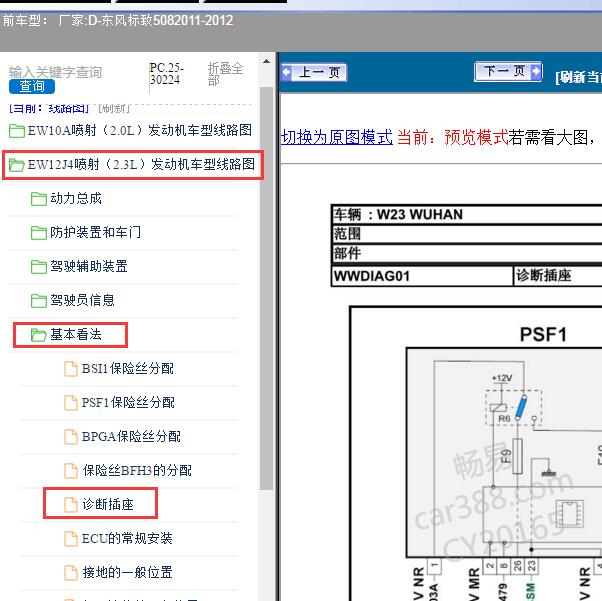This screenshot has height=601, width=602.
Task: Click the 刷新 link under the search box
Action: [x=114, y=109]
